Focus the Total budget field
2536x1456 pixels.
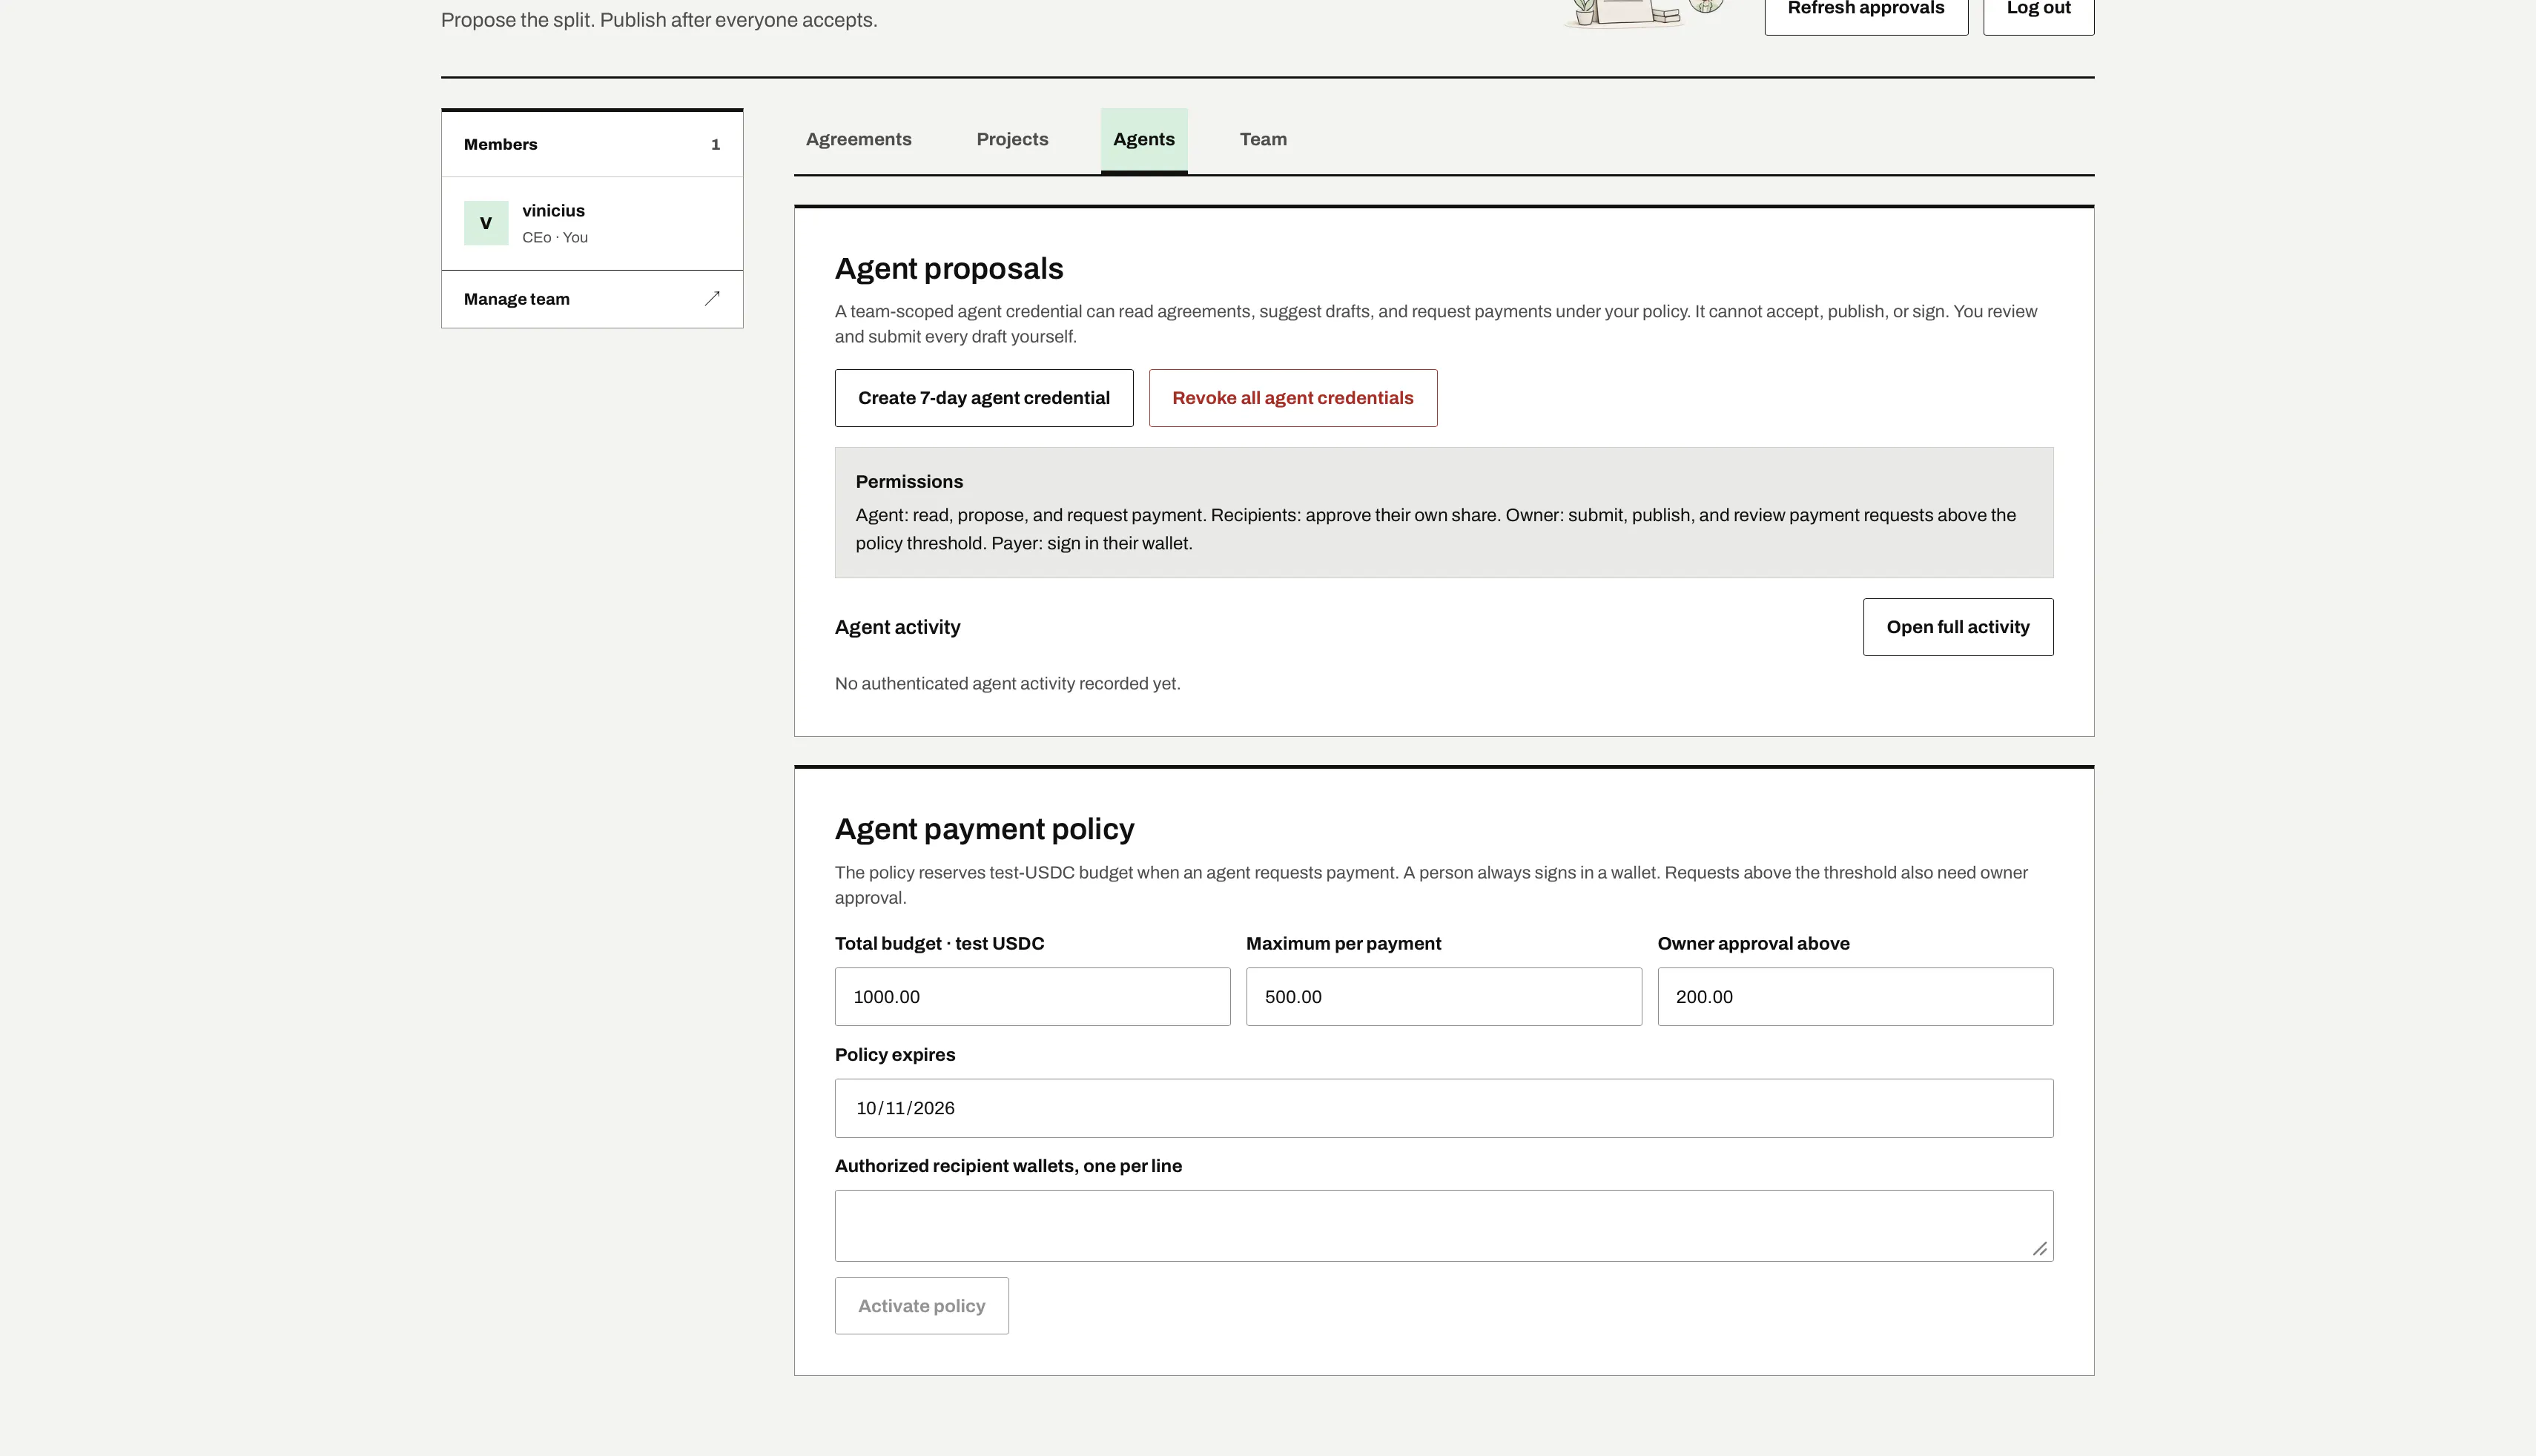point(1032,996)
